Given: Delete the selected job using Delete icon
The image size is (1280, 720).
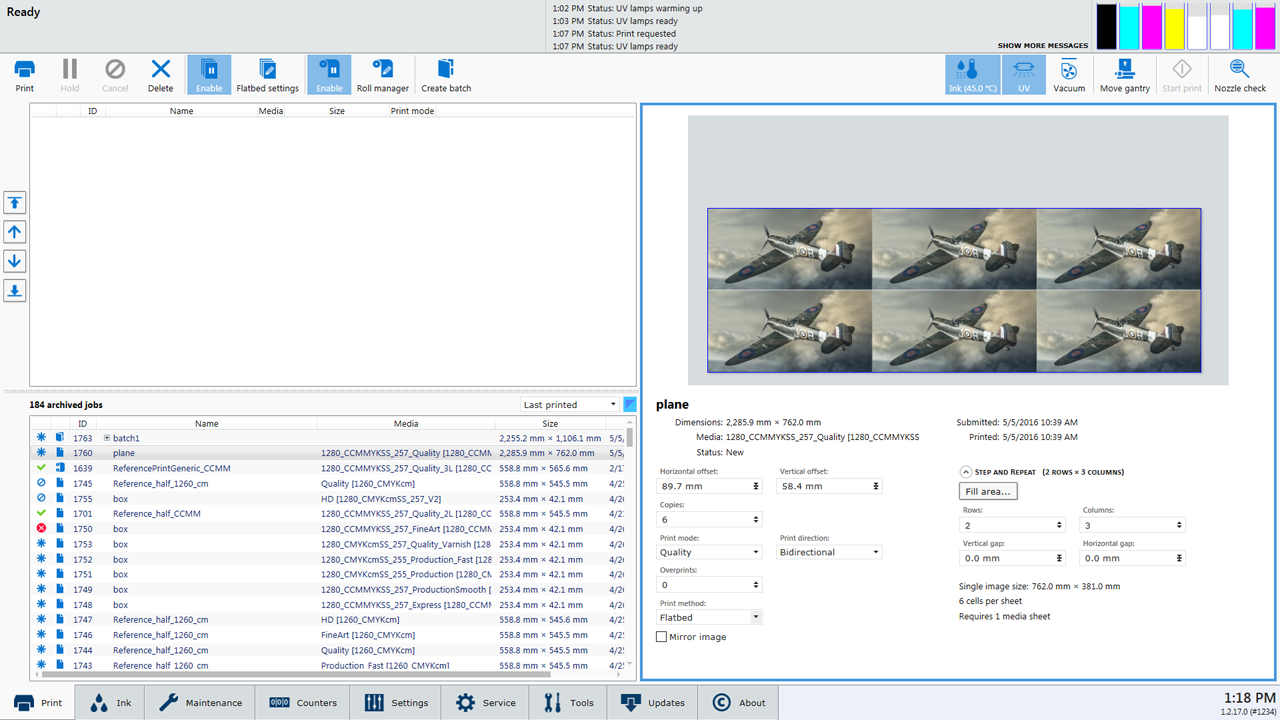Looking at the screenshot, I should tap(161, 75).
